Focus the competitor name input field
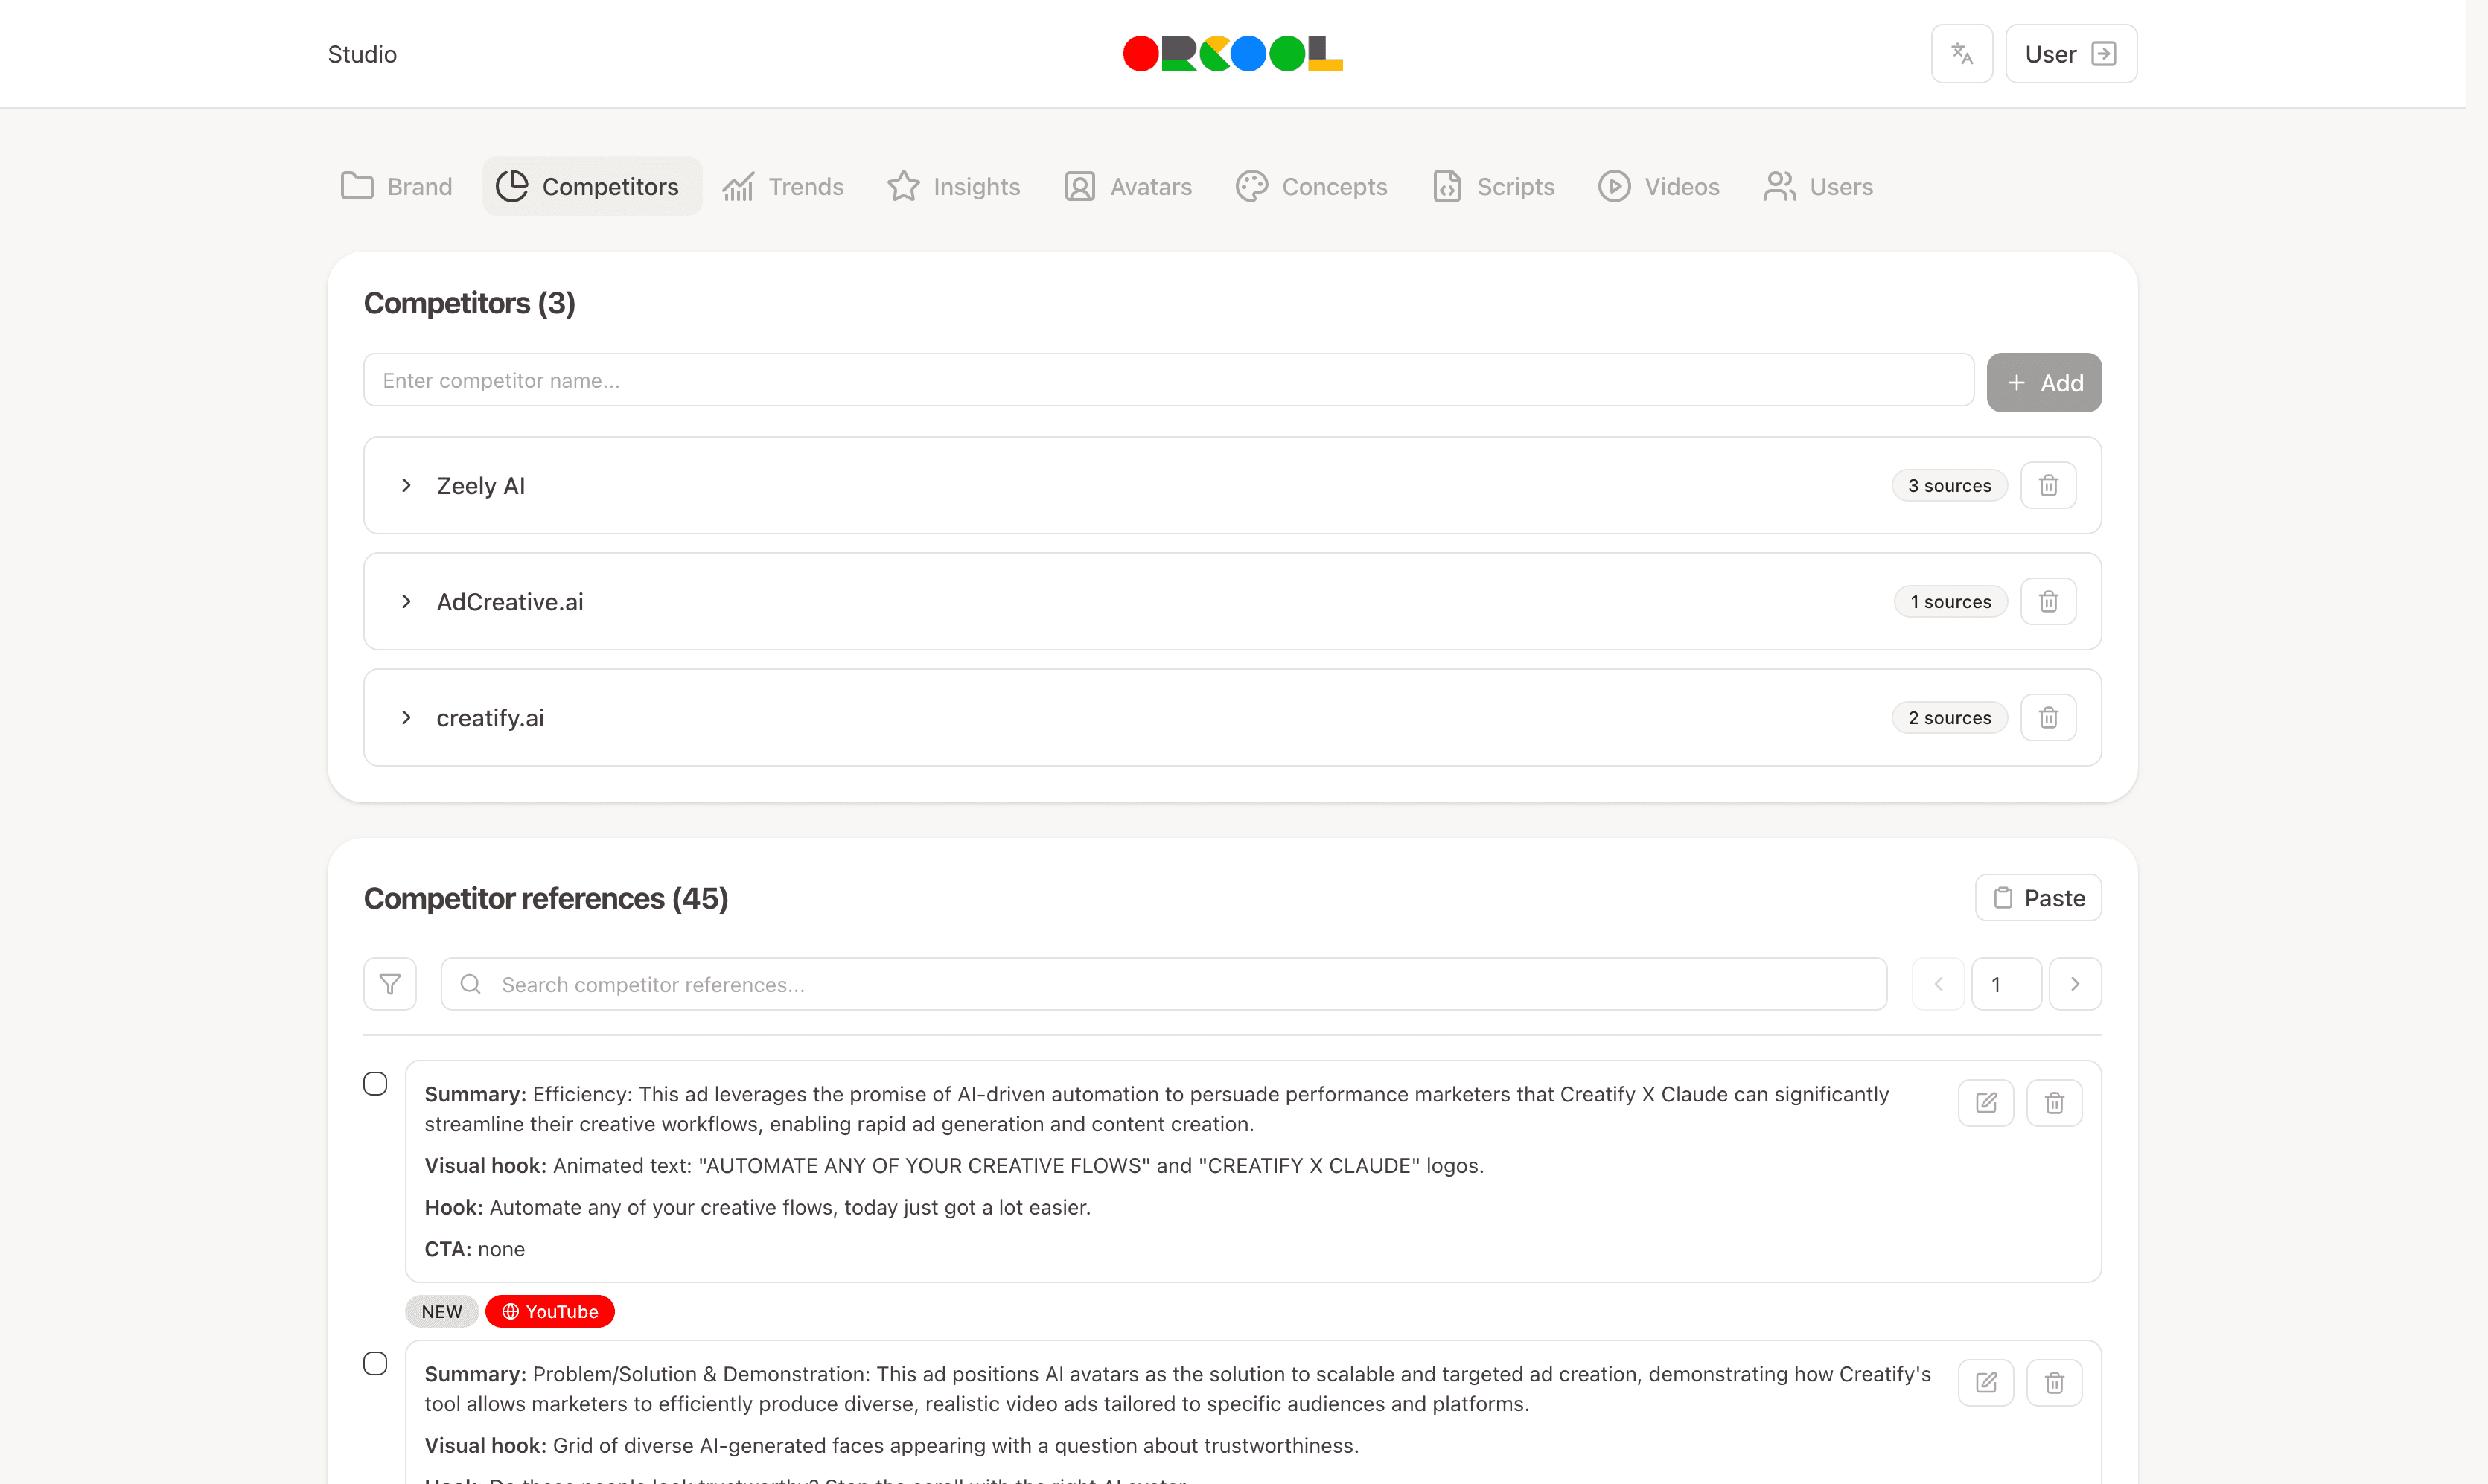The width and height of the screenshot is (2488, 1484). [1167, 380]
